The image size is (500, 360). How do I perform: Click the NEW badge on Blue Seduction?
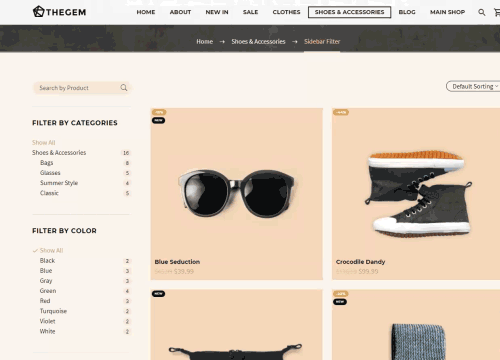158,120
